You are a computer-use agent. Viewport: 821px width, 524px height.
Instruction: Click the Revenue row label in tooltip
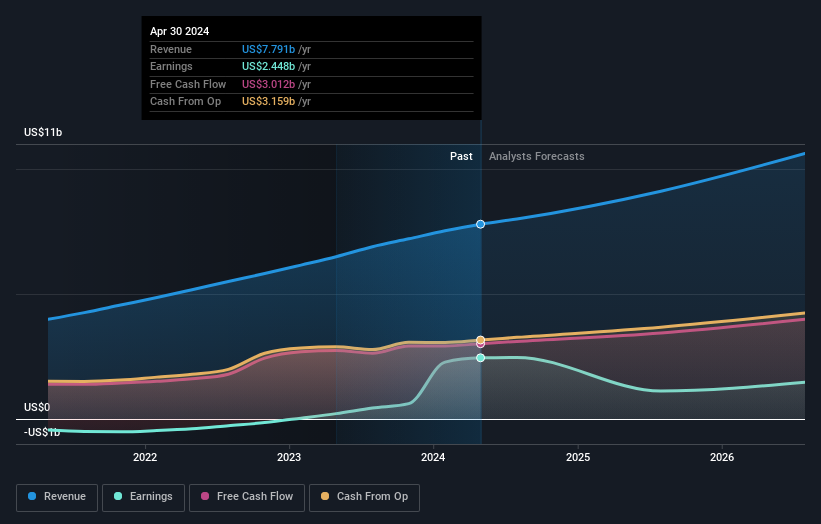(x=171, y=49)
